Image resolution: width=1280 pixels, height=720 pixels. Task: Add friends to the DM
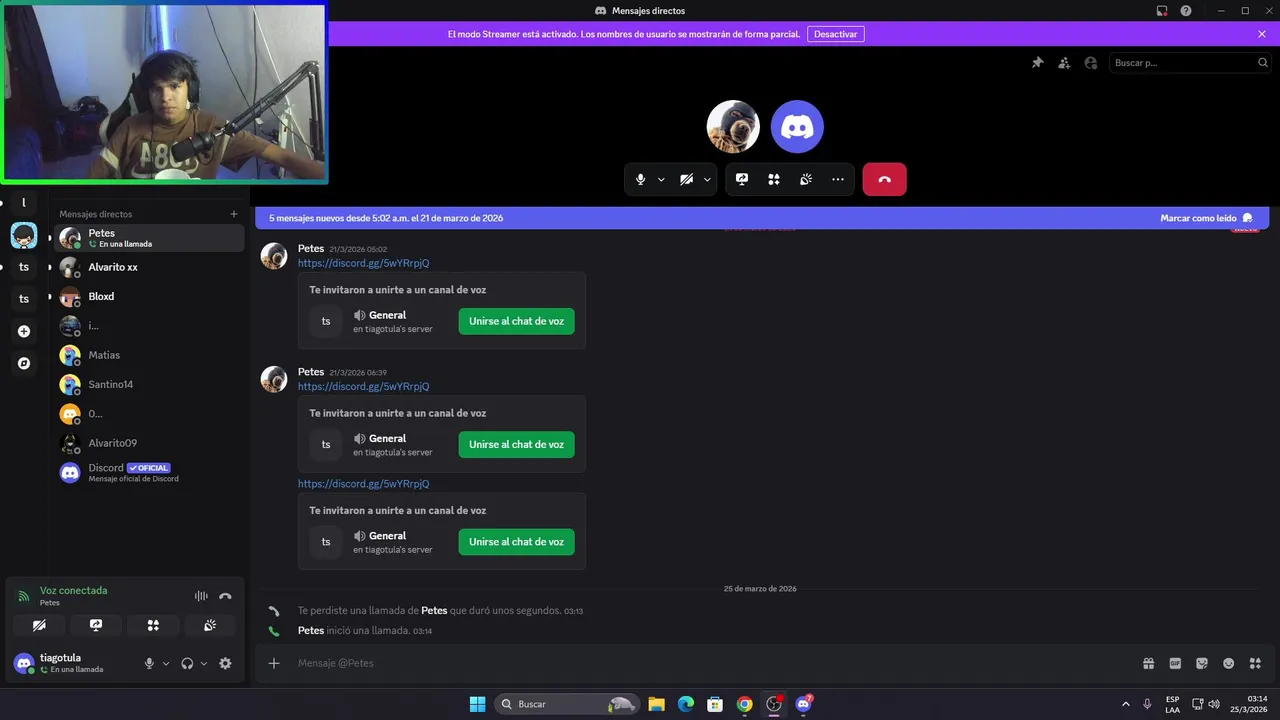point(1064,62)
